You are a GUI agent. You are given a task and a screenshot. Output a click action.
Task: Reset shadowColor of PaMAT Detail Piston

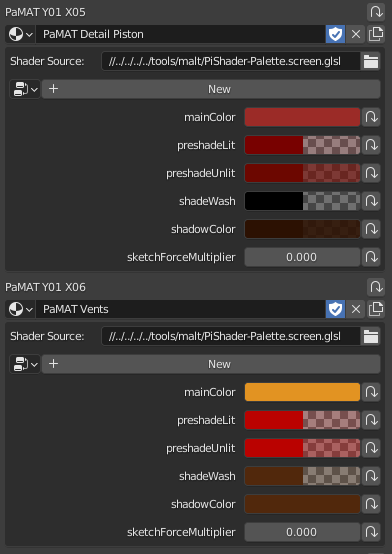point(371,229)
